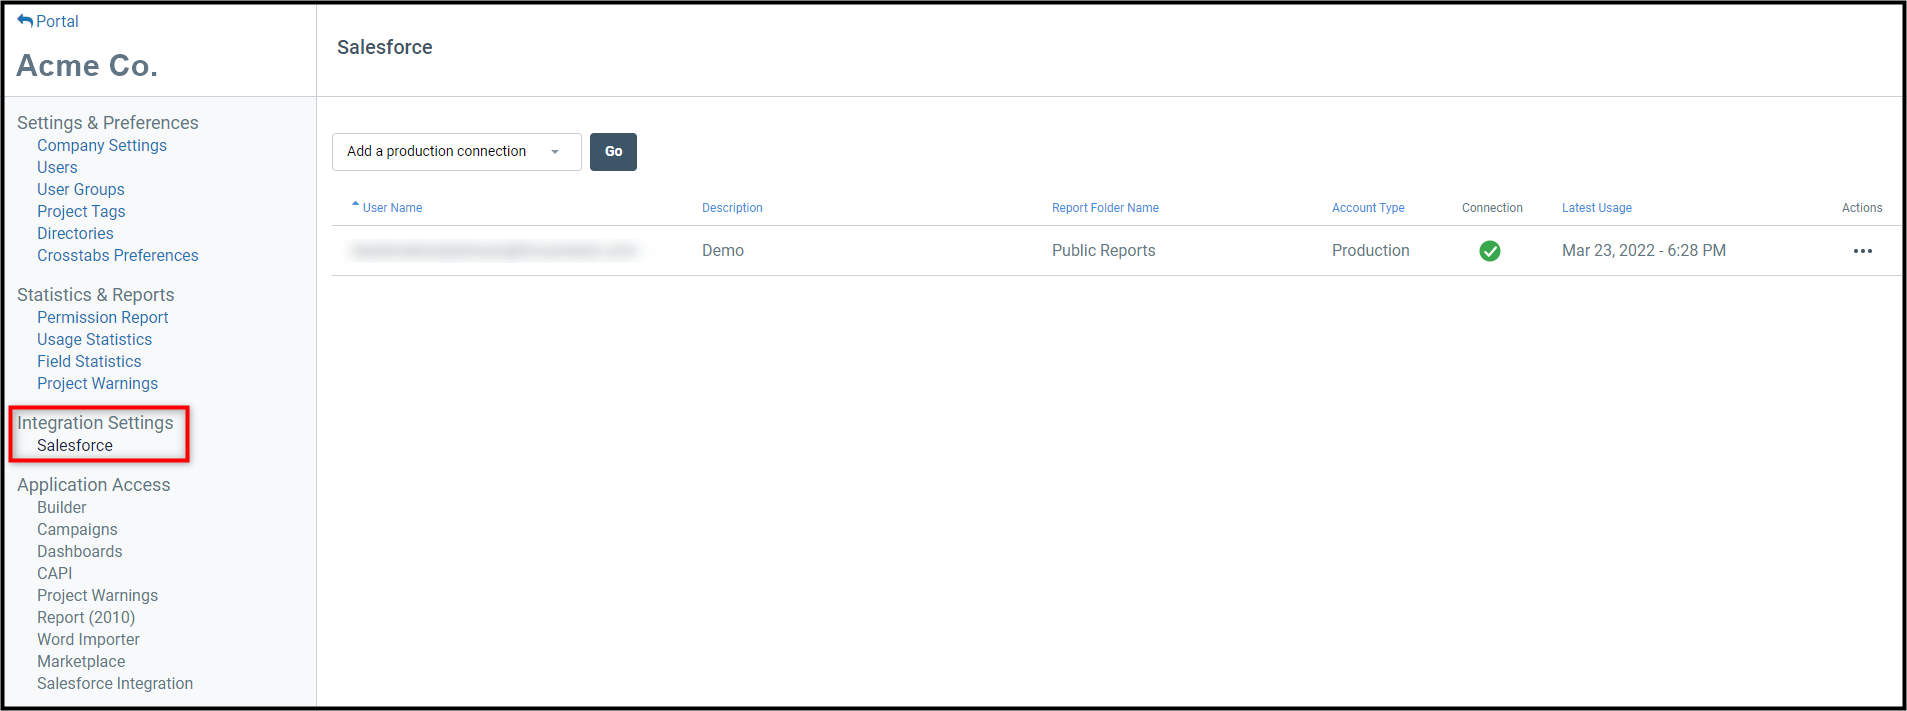Click the Actions column header
Viewport: 1907px width, 711px height.
click(x=1862, y=208)
